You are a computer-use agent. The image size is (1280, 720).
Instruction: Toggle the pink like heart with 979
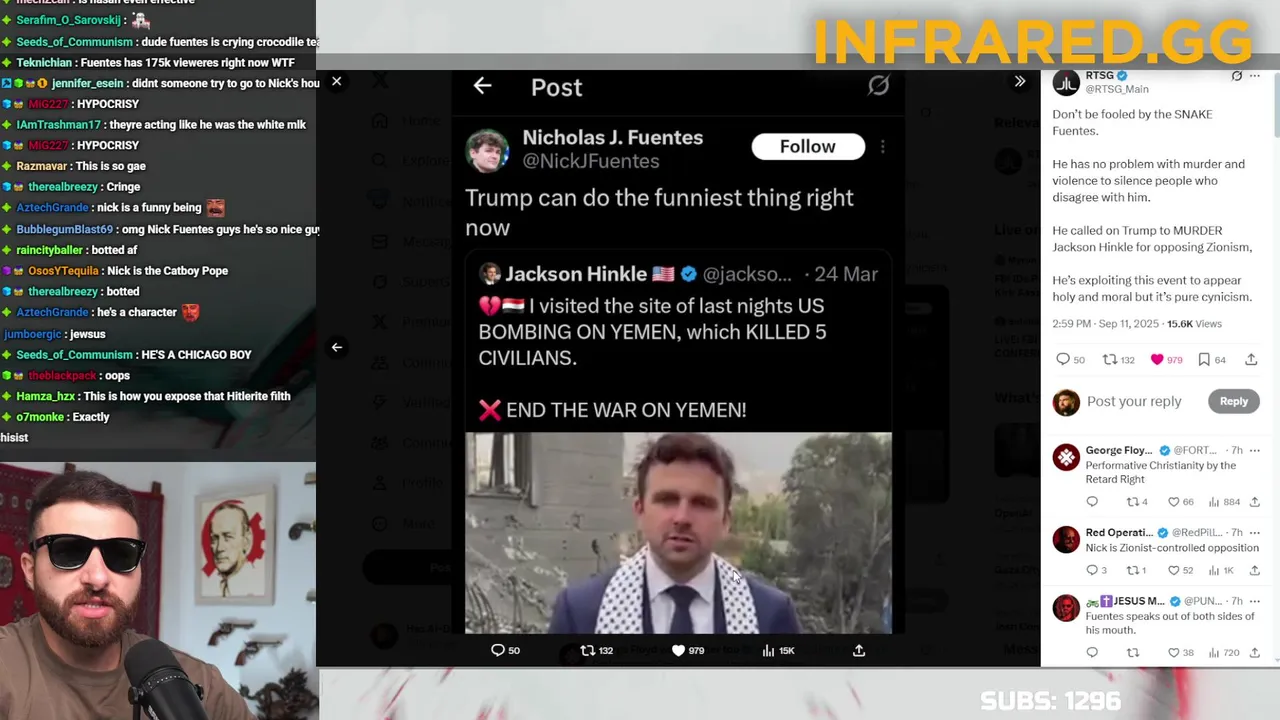1166,359
